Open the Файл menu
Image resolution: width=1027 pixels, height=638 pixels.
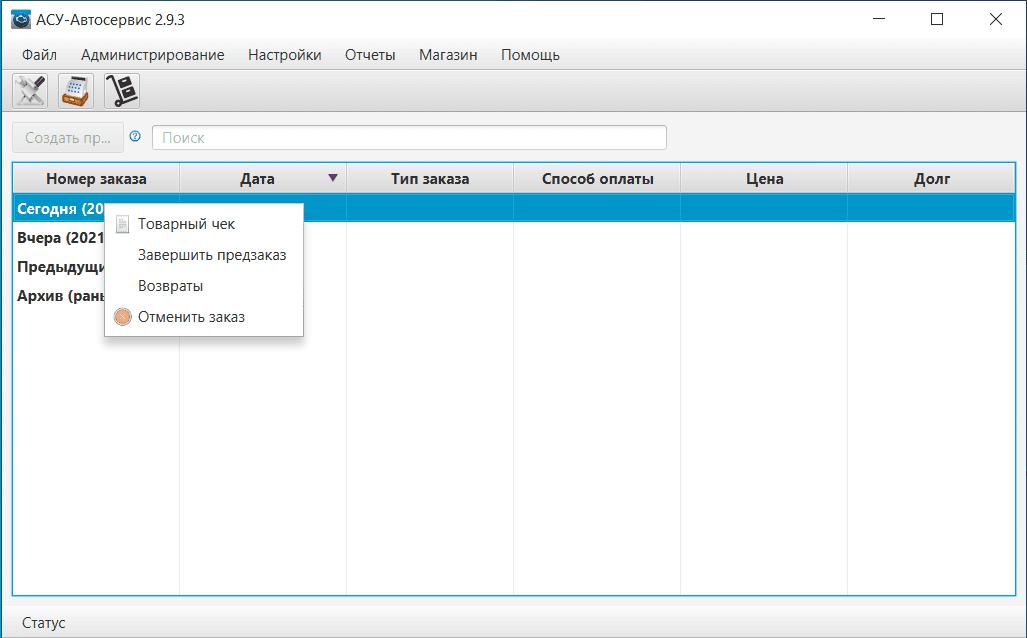pyautogui.click(x=39, y=55)
